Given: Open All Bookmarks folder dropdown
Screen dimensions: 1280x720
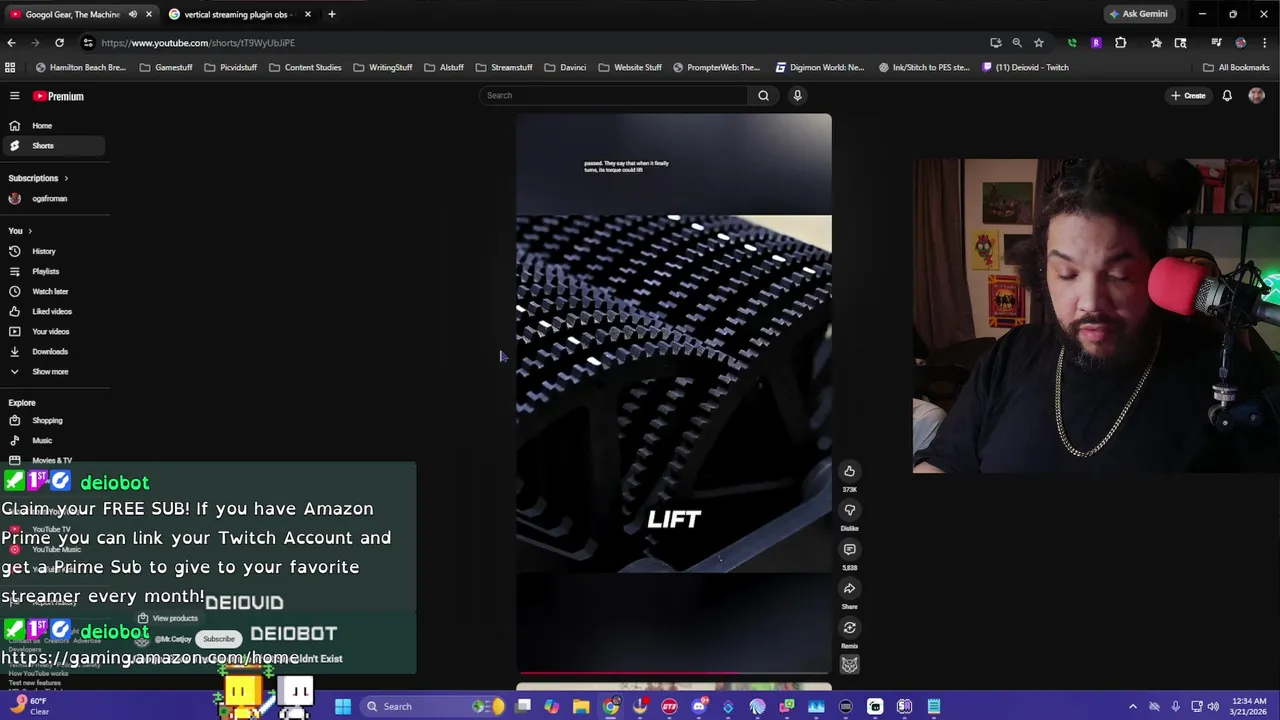Looking at the screenshot, I should (x=1236, y=68).
